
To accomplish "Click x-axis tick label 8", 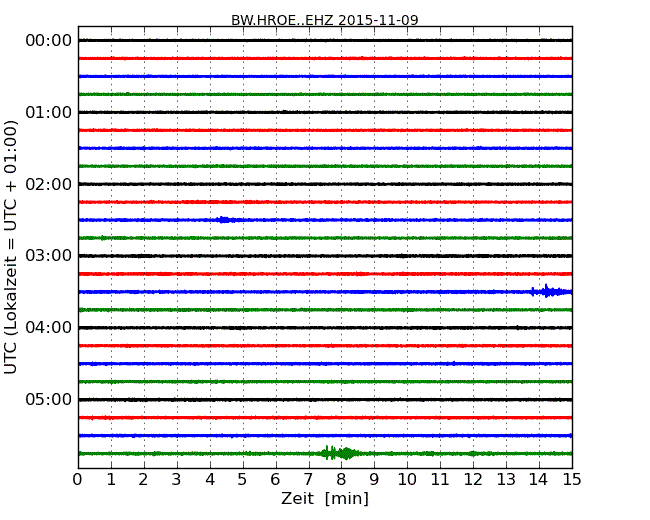I will coord(341,480).
